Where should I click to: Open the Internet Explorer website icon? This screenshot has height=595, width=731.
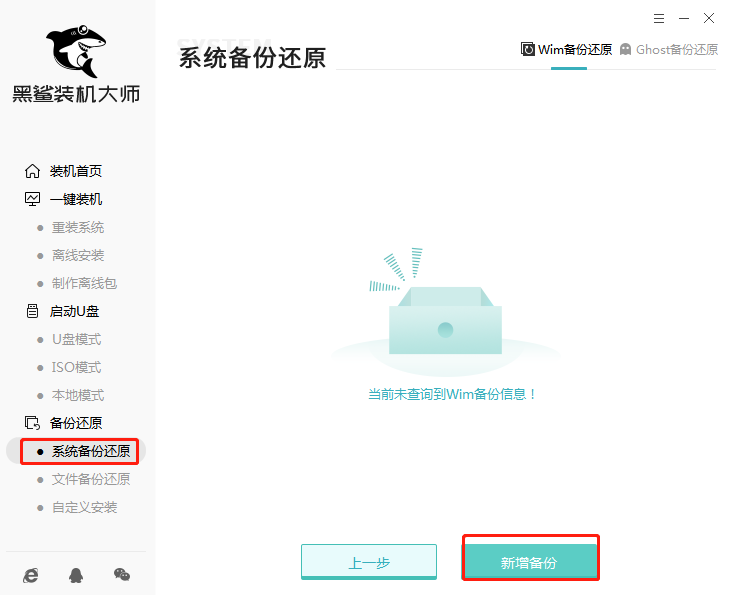31,575
